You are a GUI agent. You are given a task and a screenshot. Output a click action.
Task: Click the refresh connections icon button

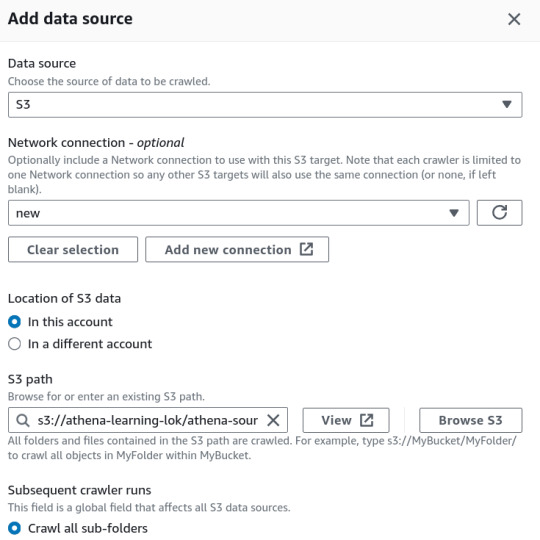(x=499, y=213)
